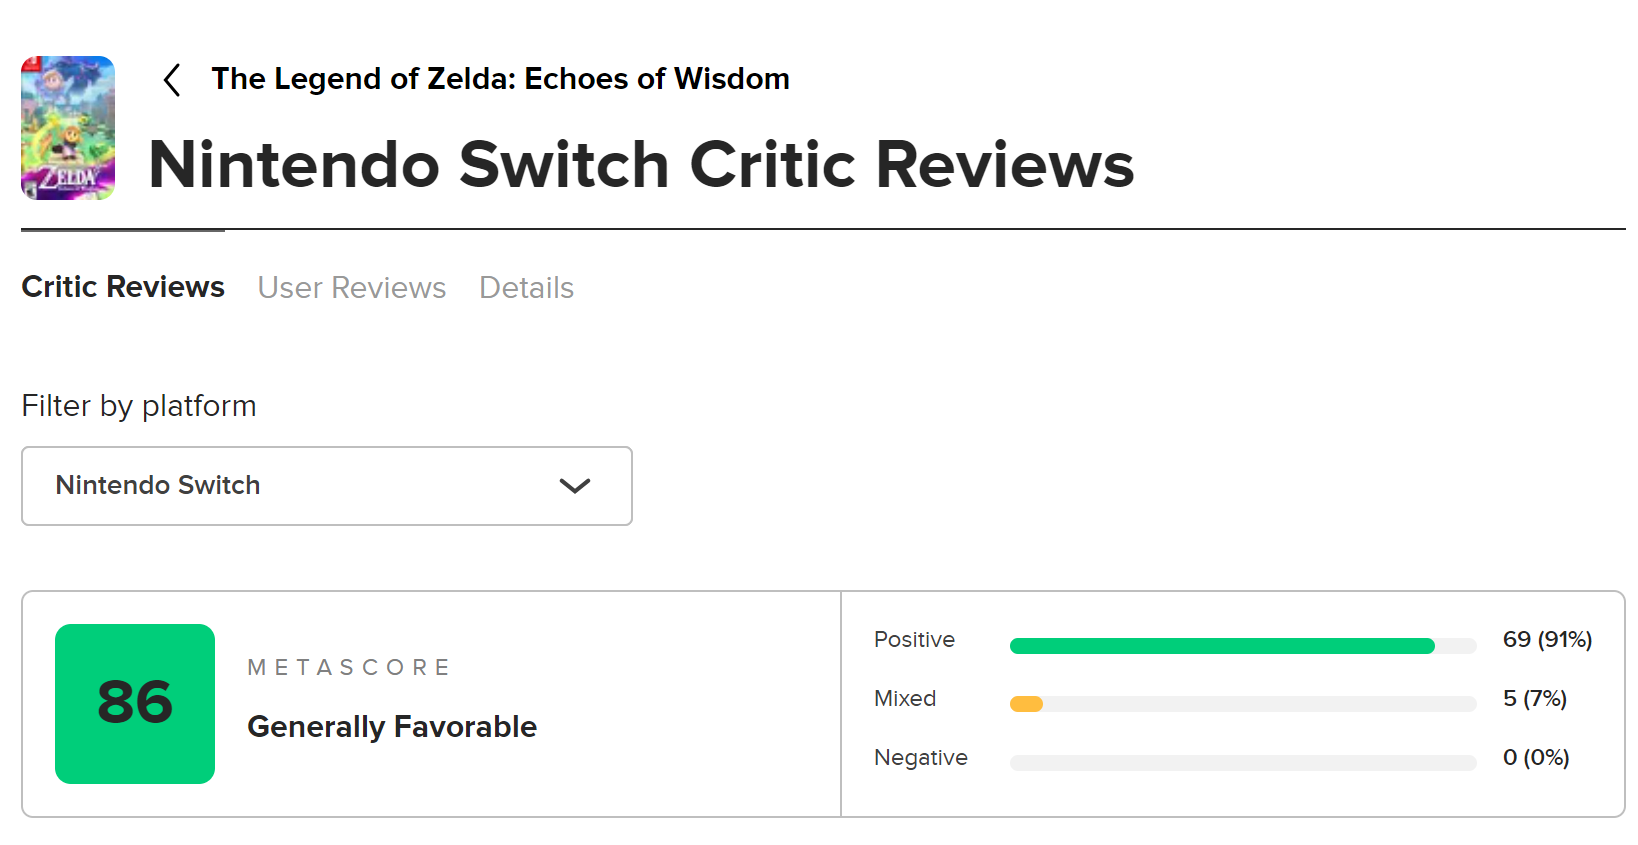Click the yellow Mixed reviews bar
Viewport: 1638px width, 845px height.
tap(1027, 704)
